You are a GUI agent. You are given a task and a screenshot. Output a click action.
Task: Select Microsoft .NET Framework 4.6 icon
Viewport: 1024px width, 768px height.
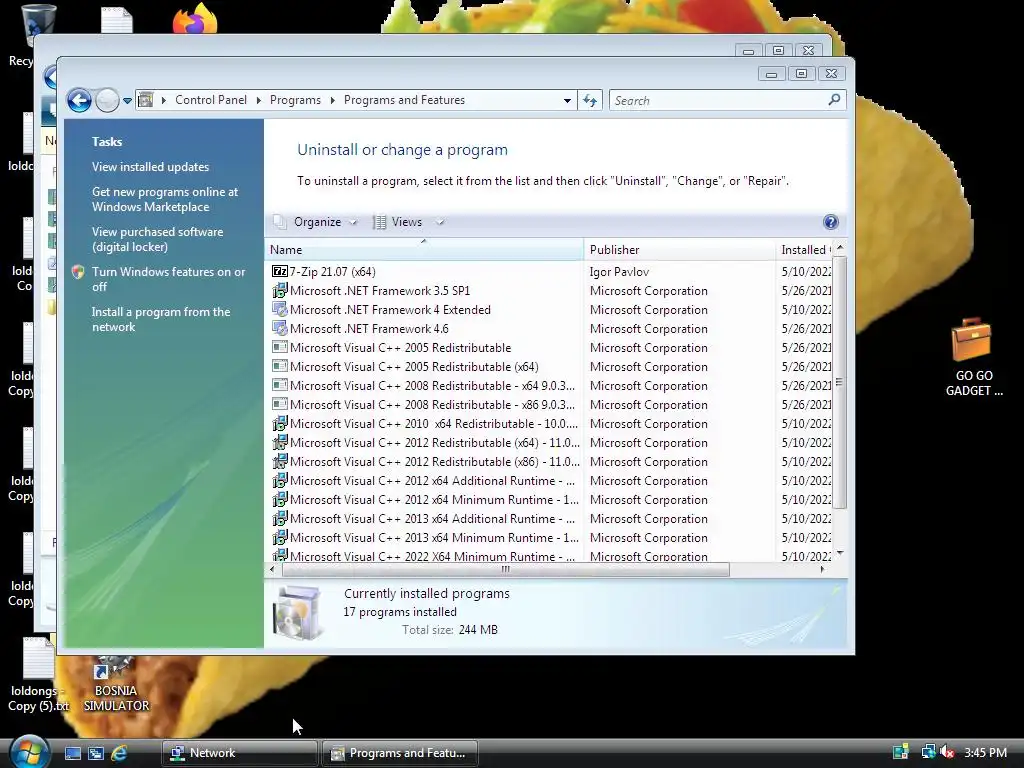click(280, 328)
